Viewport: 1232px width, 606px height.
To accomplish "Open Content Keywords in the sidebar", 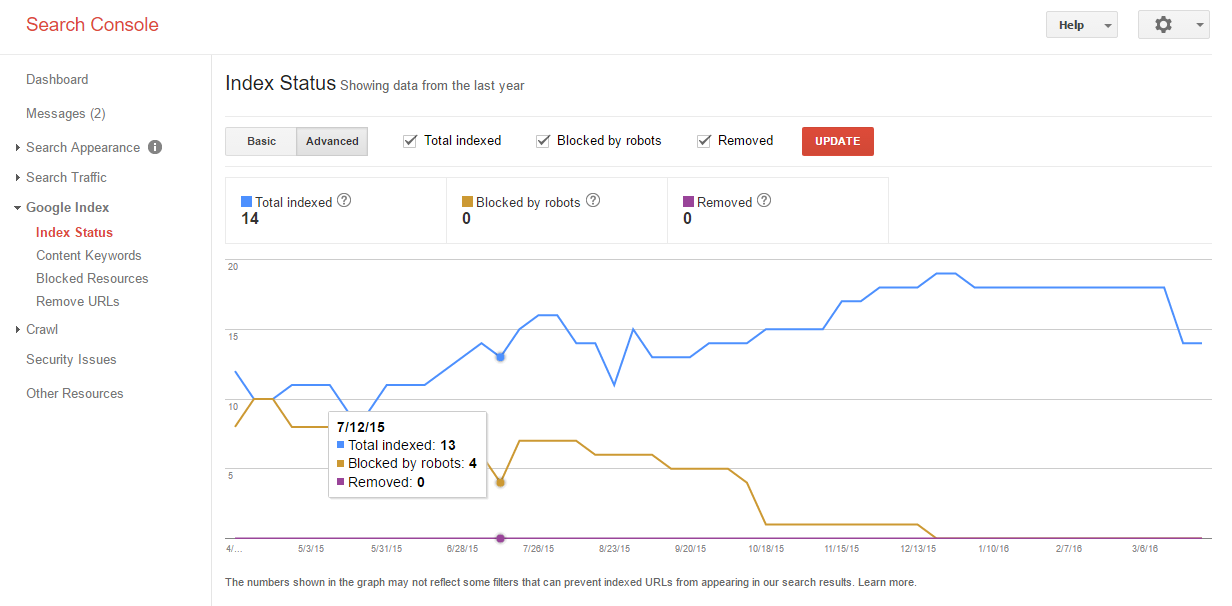I will point(89,255).
